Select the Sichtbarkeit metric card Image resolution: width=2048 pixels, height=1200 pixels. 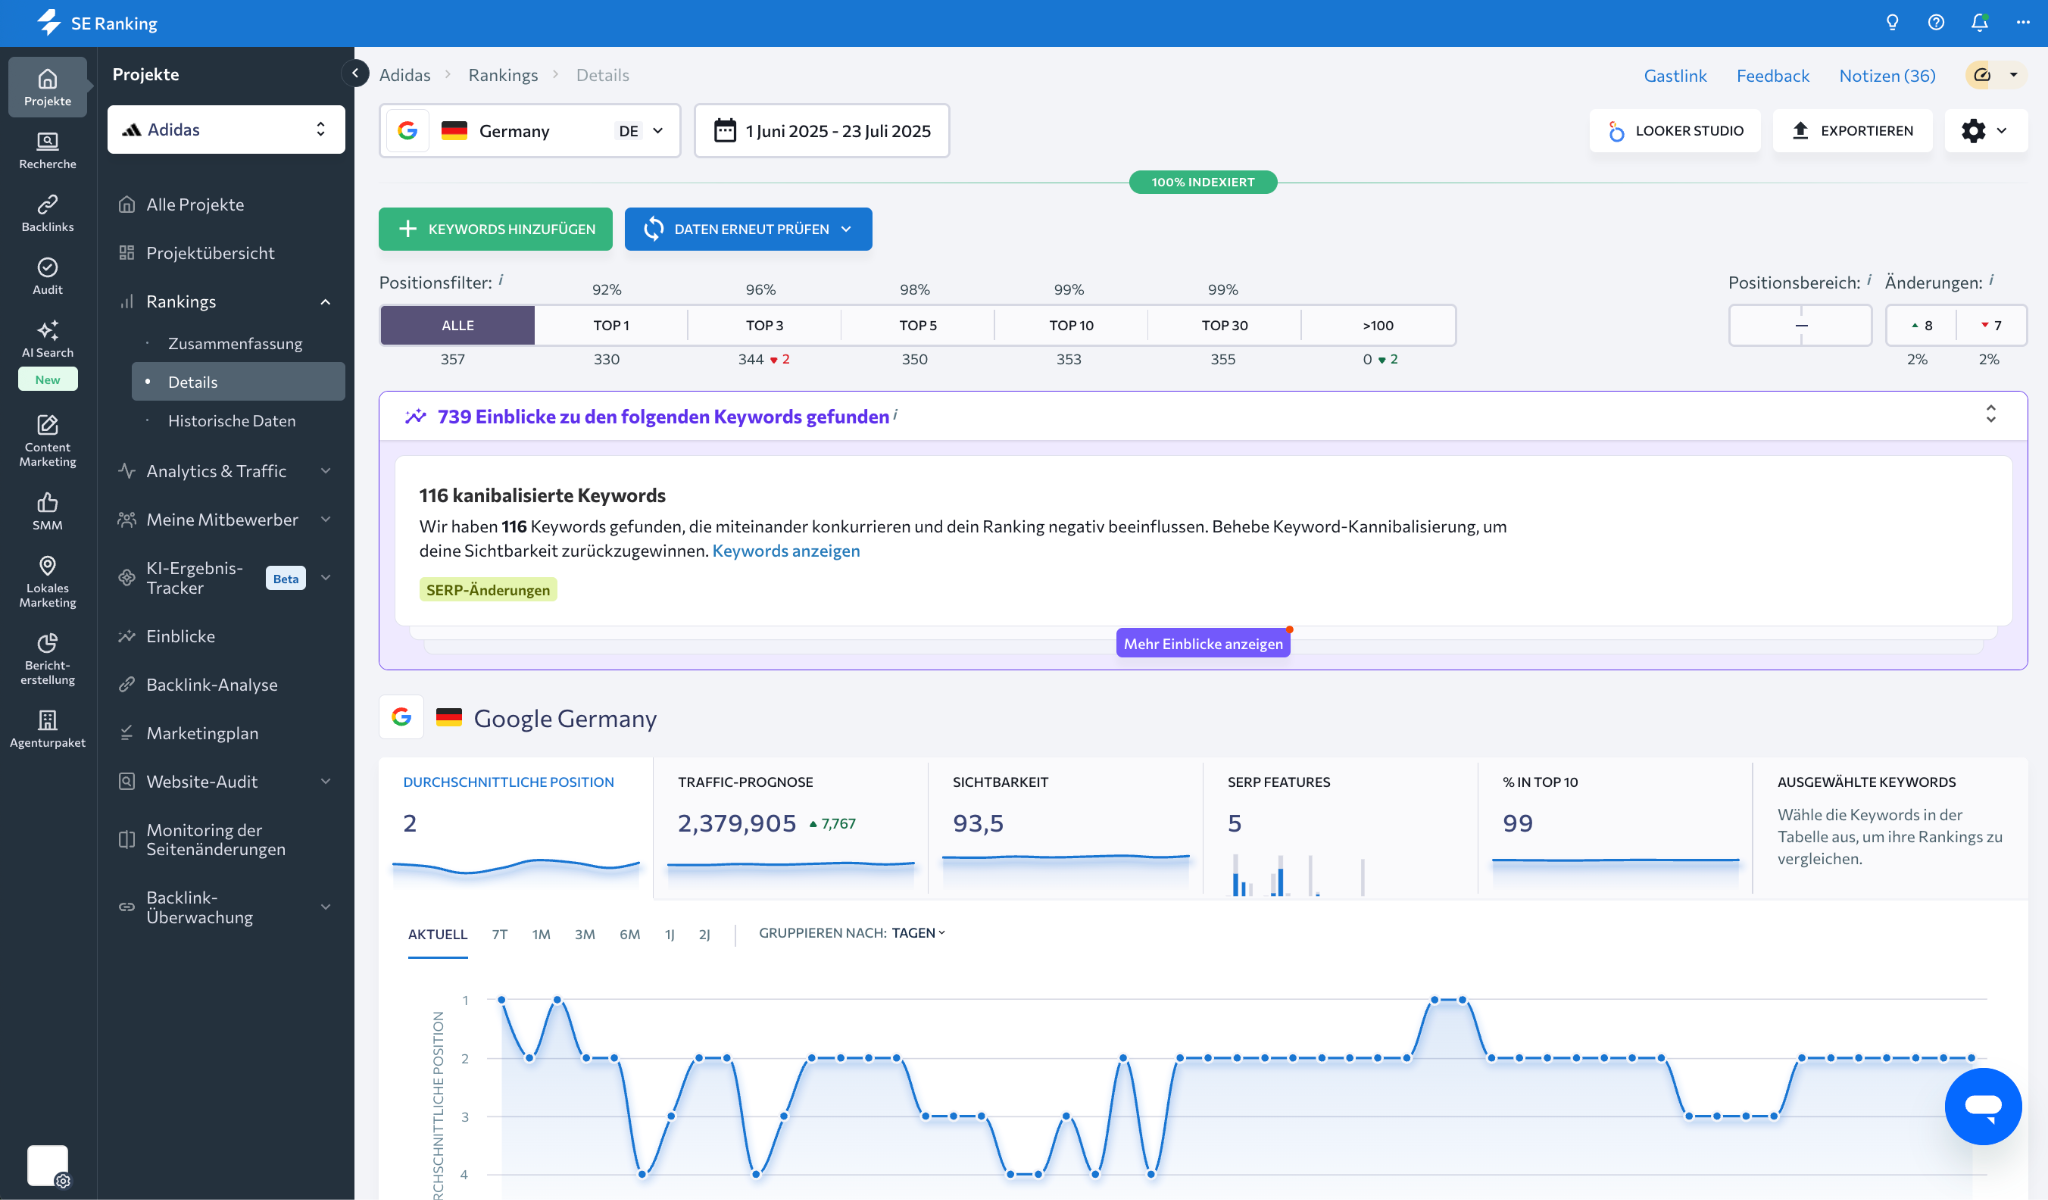coord(1065,828)
